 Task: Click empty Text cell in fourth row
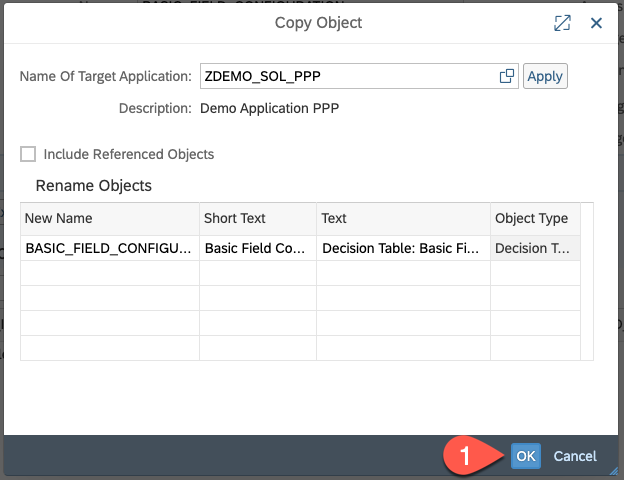tap(402, 323)
